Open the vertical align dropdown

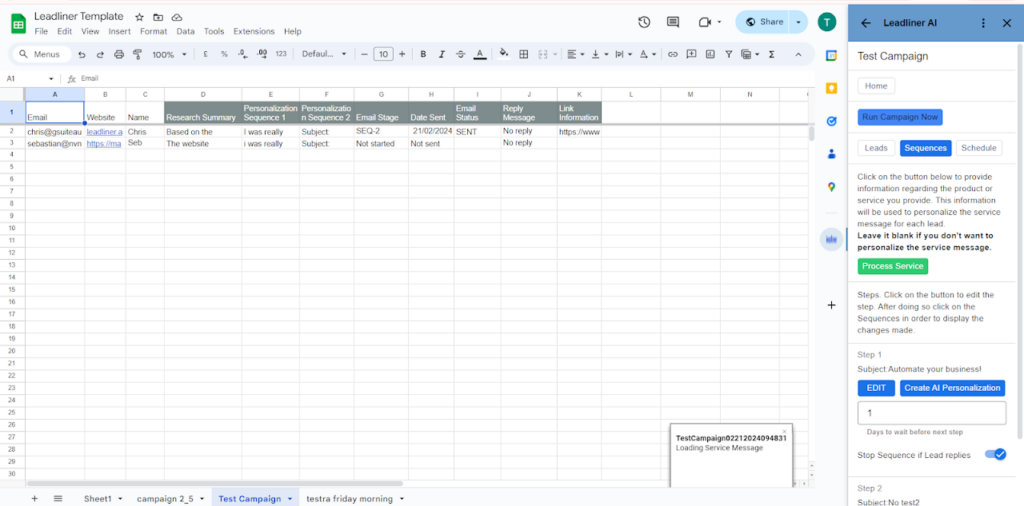click(x=599, y=54)
